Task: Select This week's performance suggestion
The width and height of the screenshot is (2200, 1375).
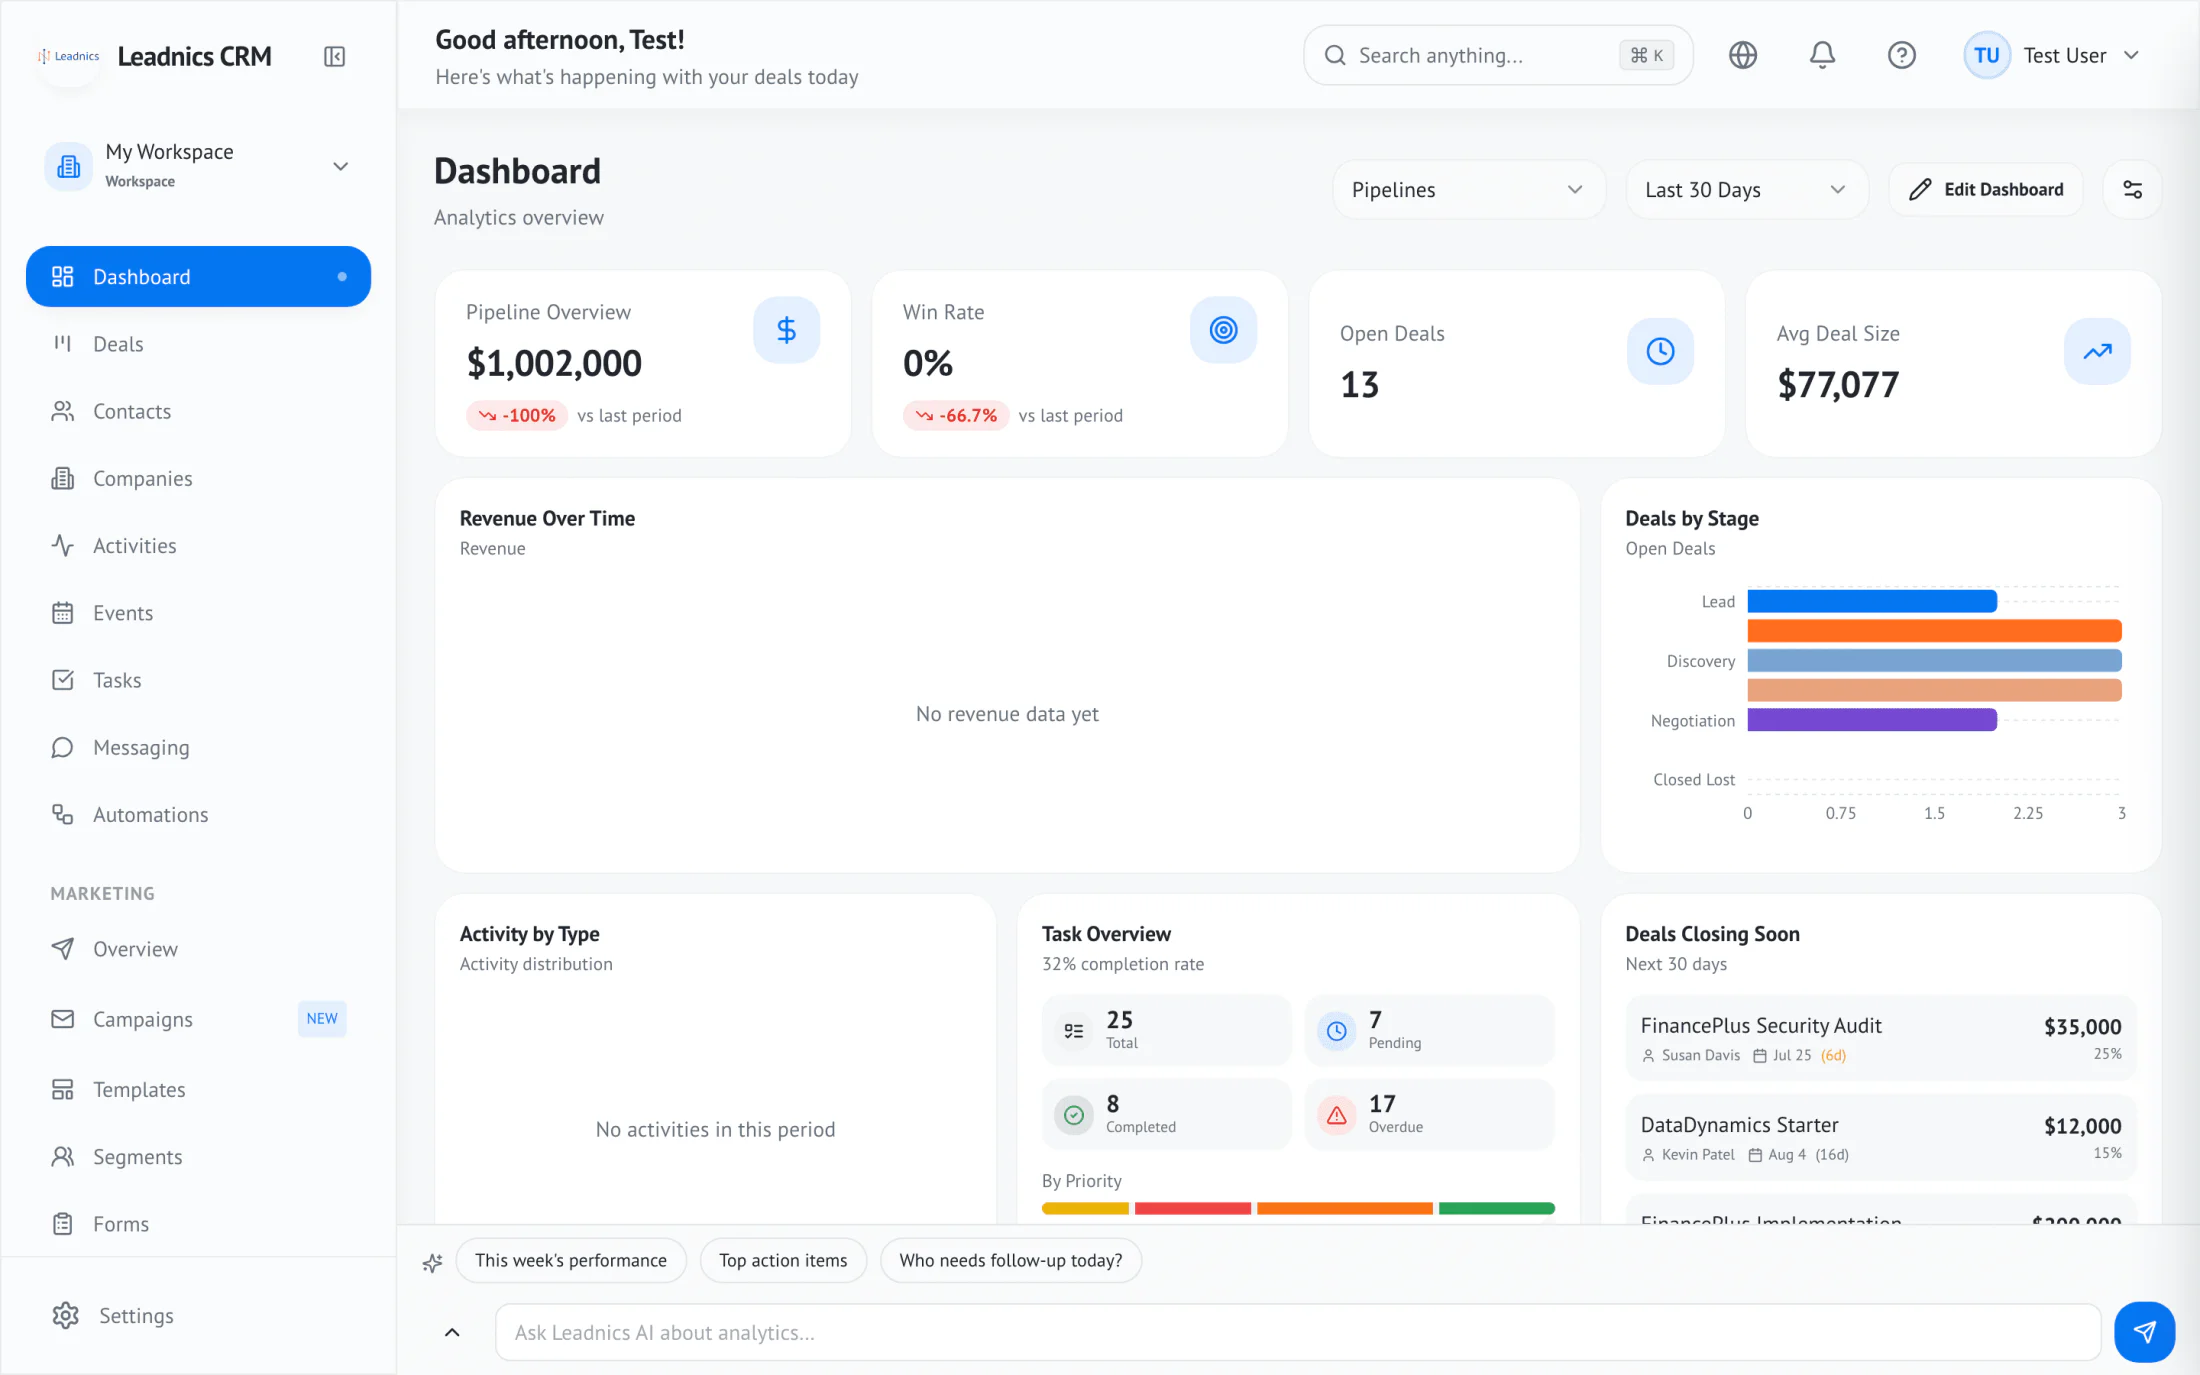Action: [571, 1260]
